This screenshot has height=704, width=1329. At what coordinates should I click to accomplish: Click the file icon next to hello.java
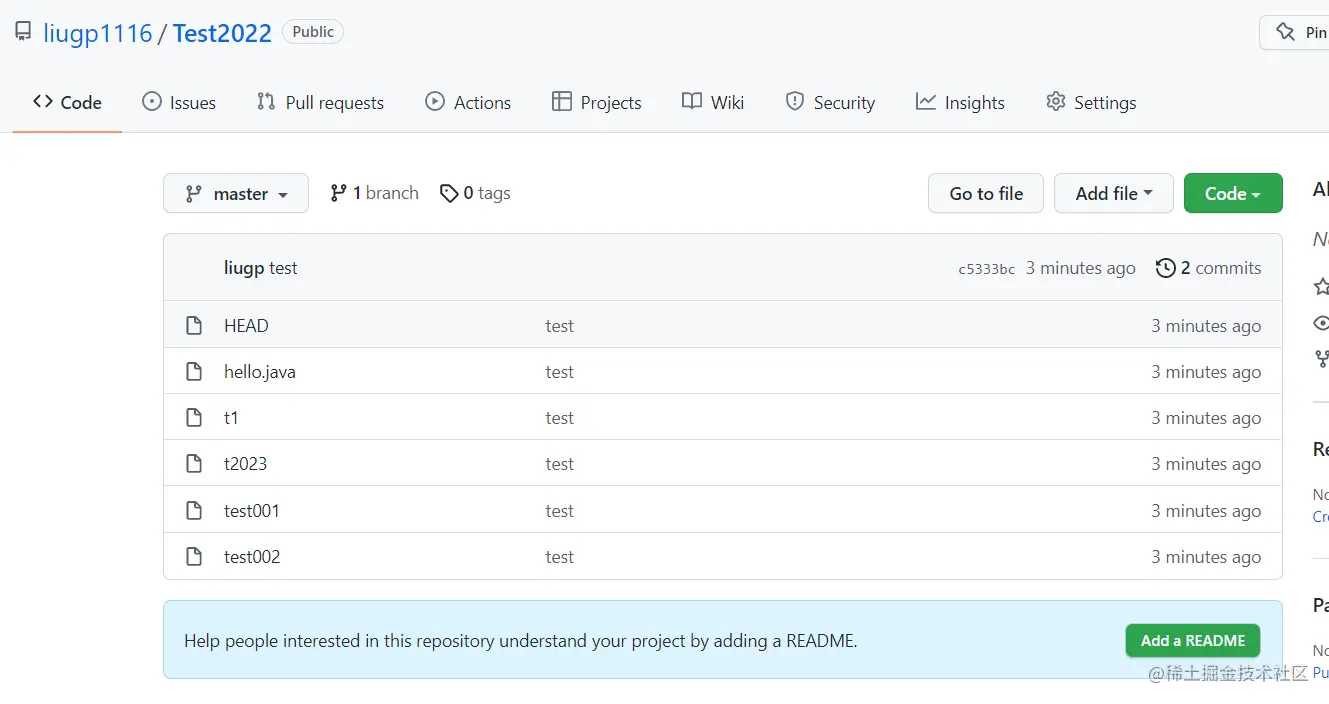(194, 372)
